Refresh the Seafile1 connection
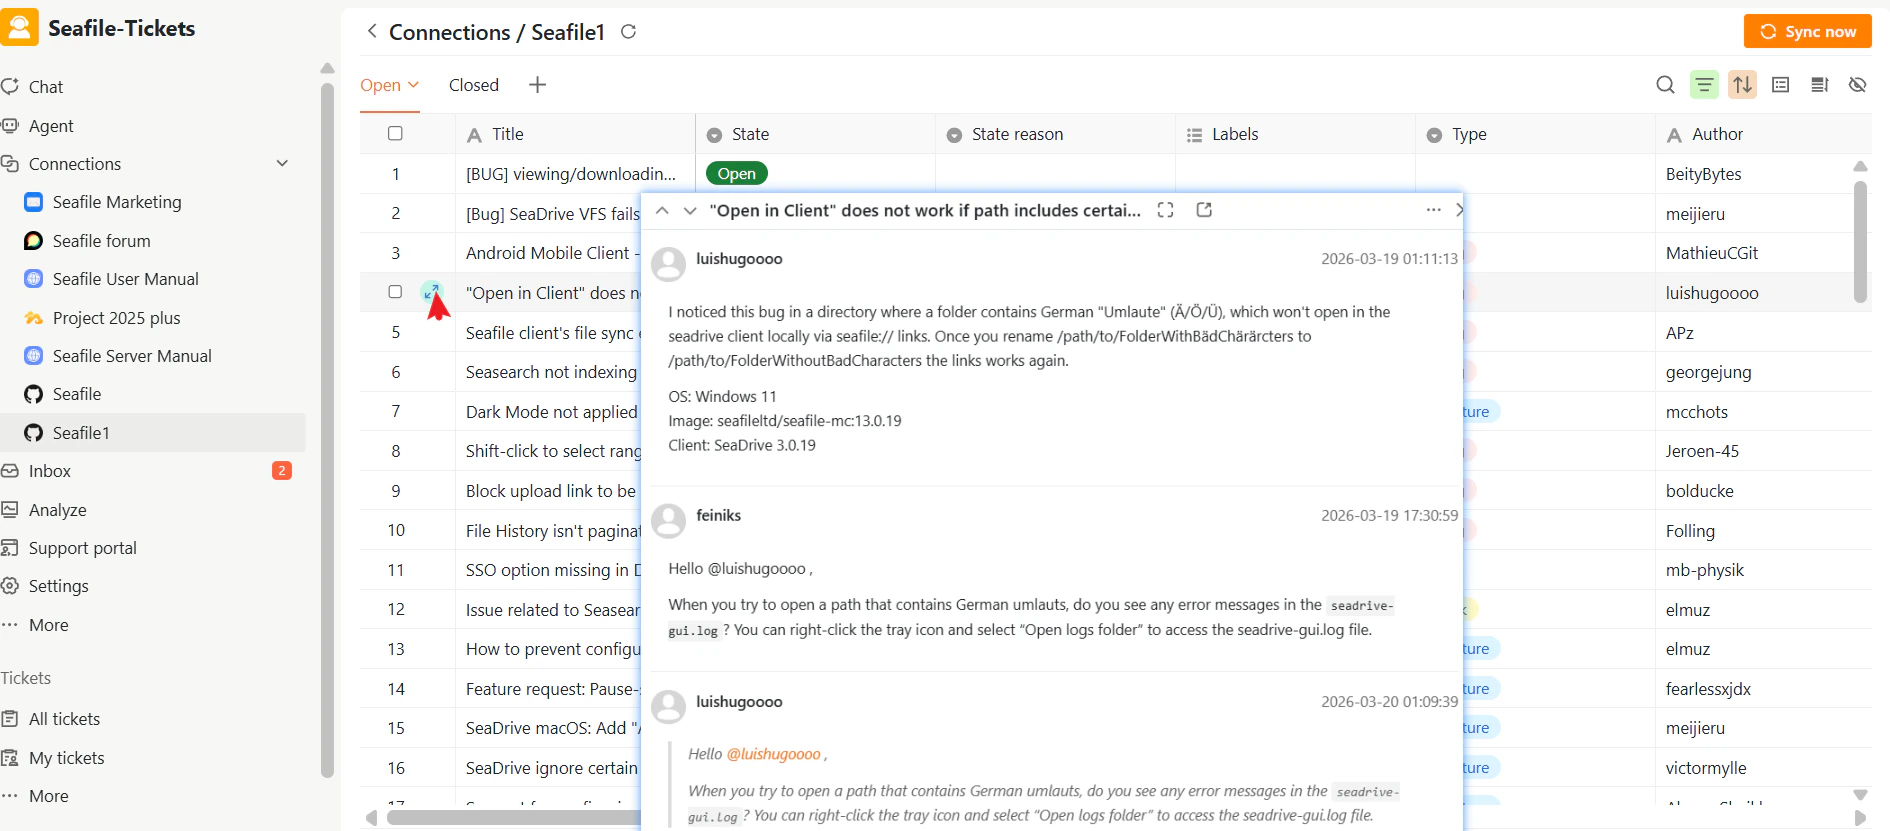1890x831 pixels. point(628,31)
